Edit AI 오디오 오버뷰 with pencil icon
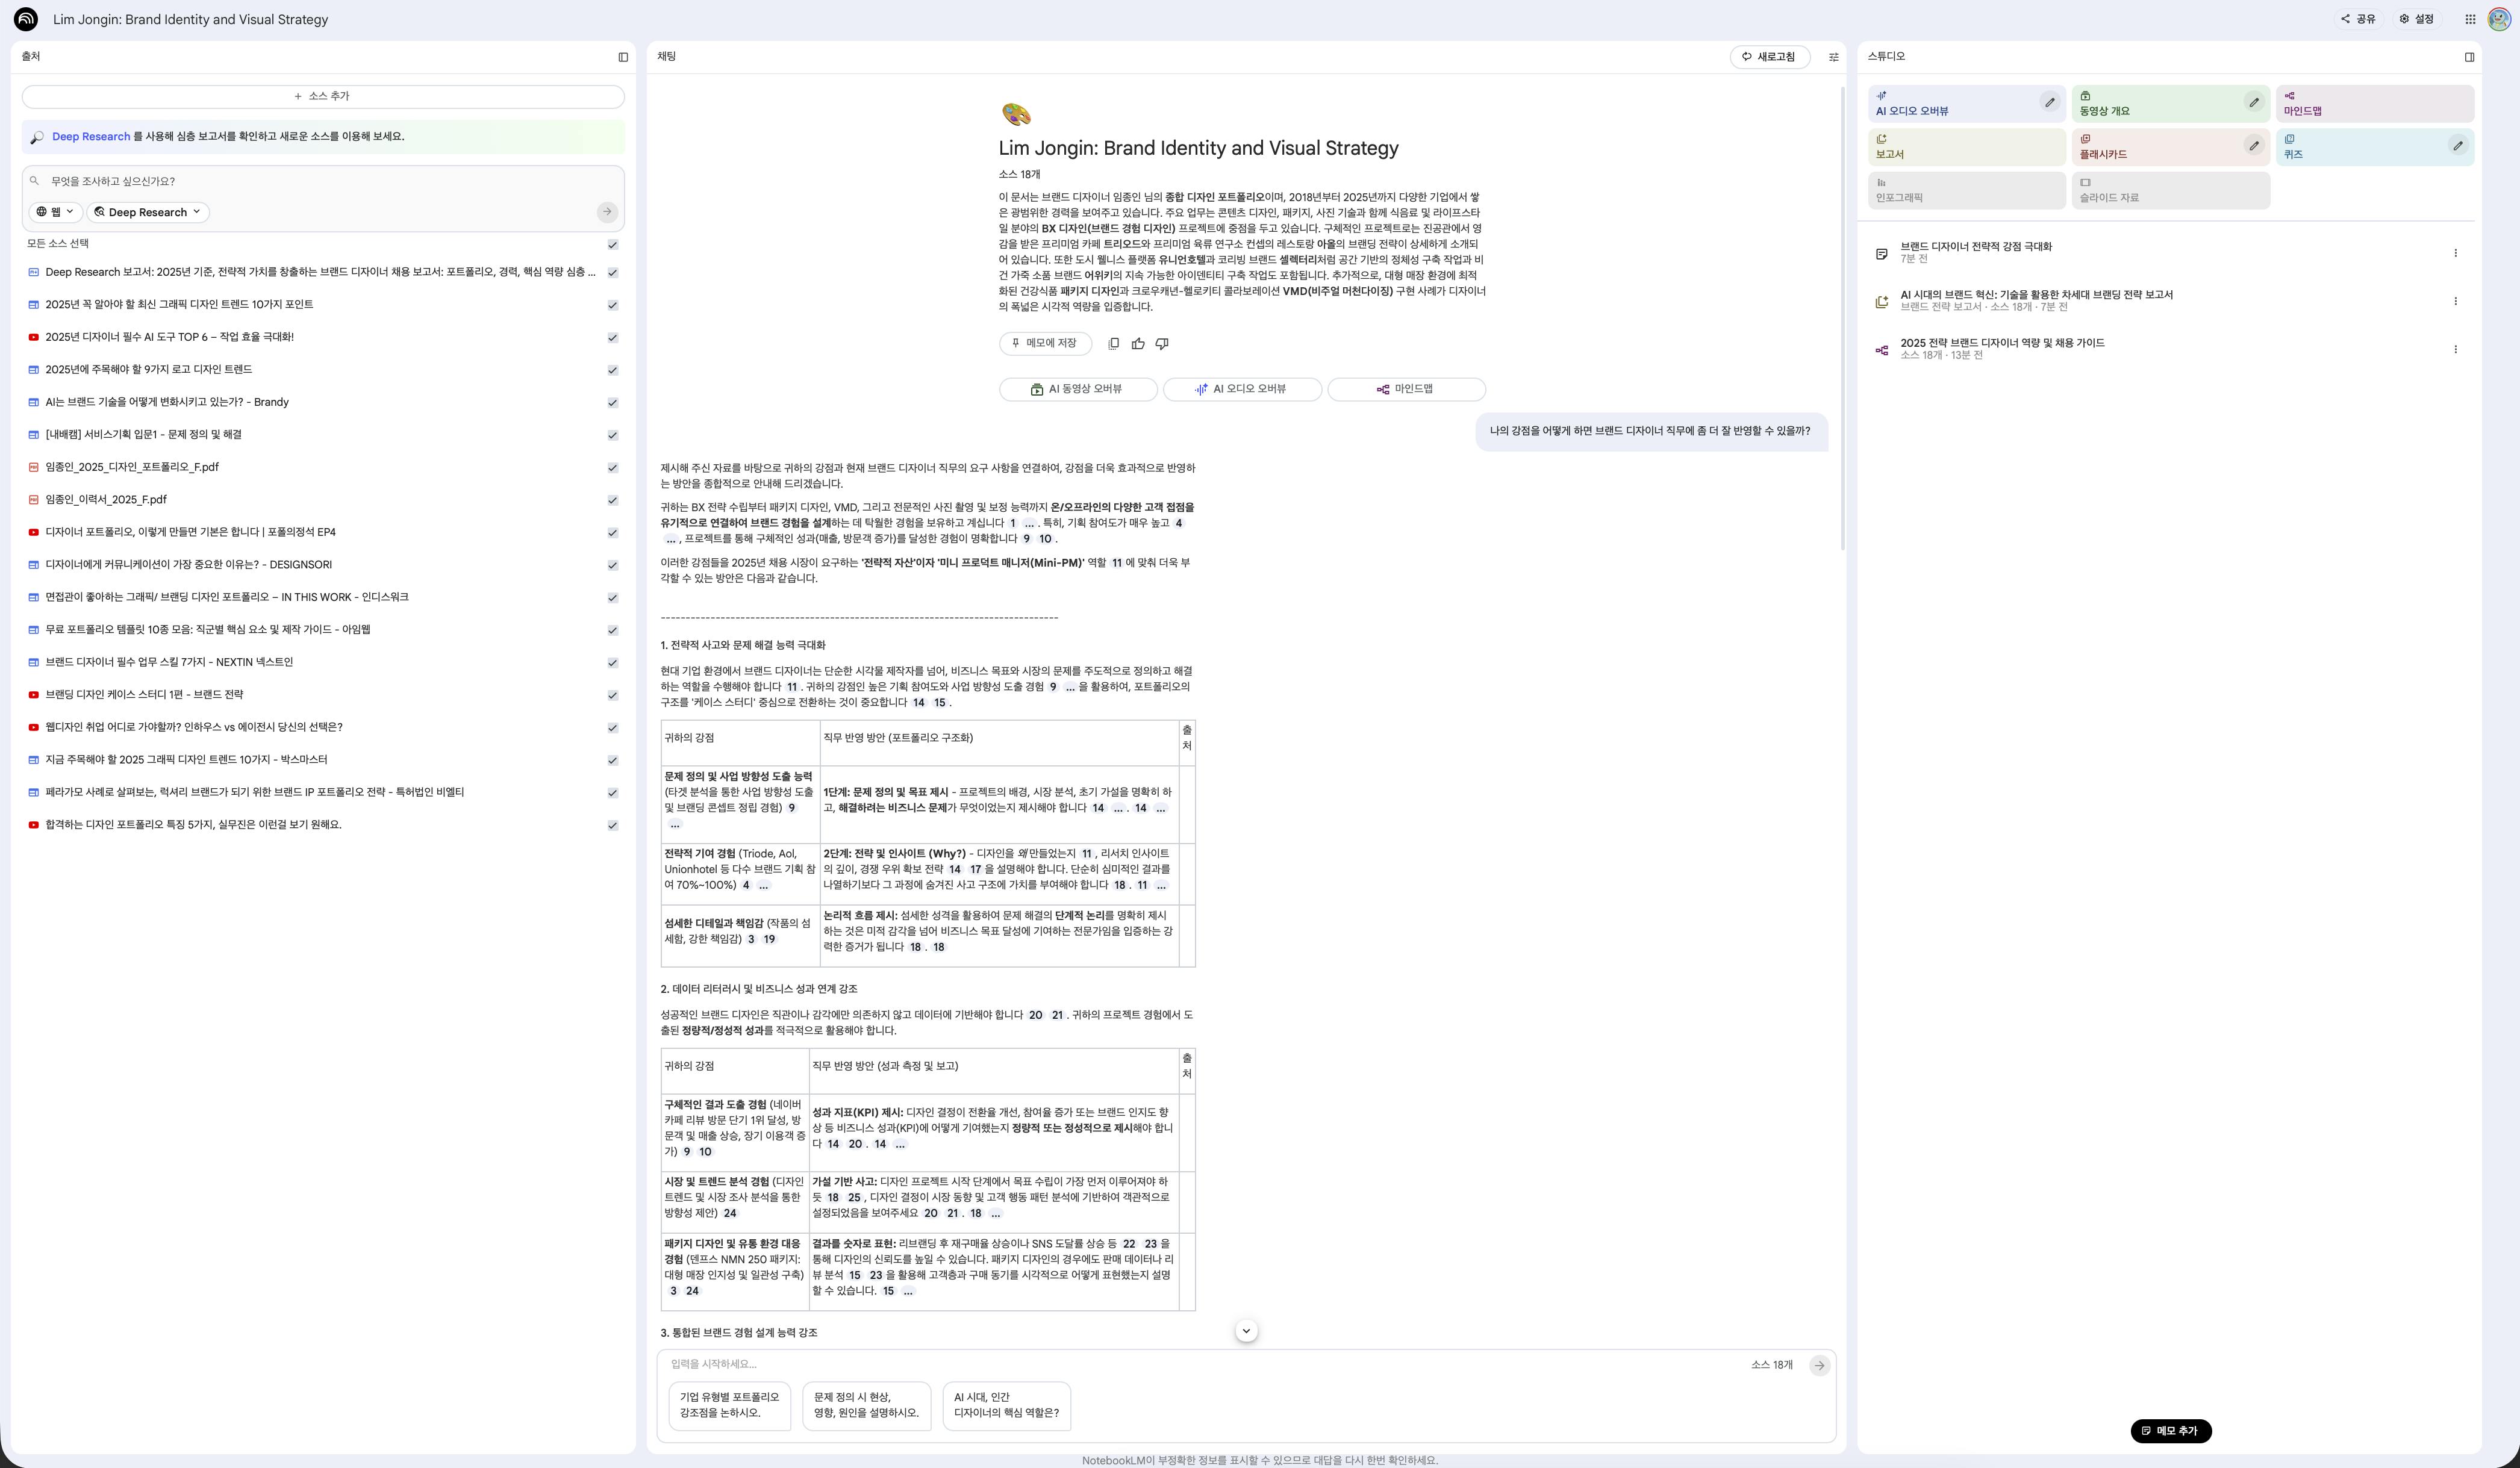The image size is (2520, 1468). 2049,102
